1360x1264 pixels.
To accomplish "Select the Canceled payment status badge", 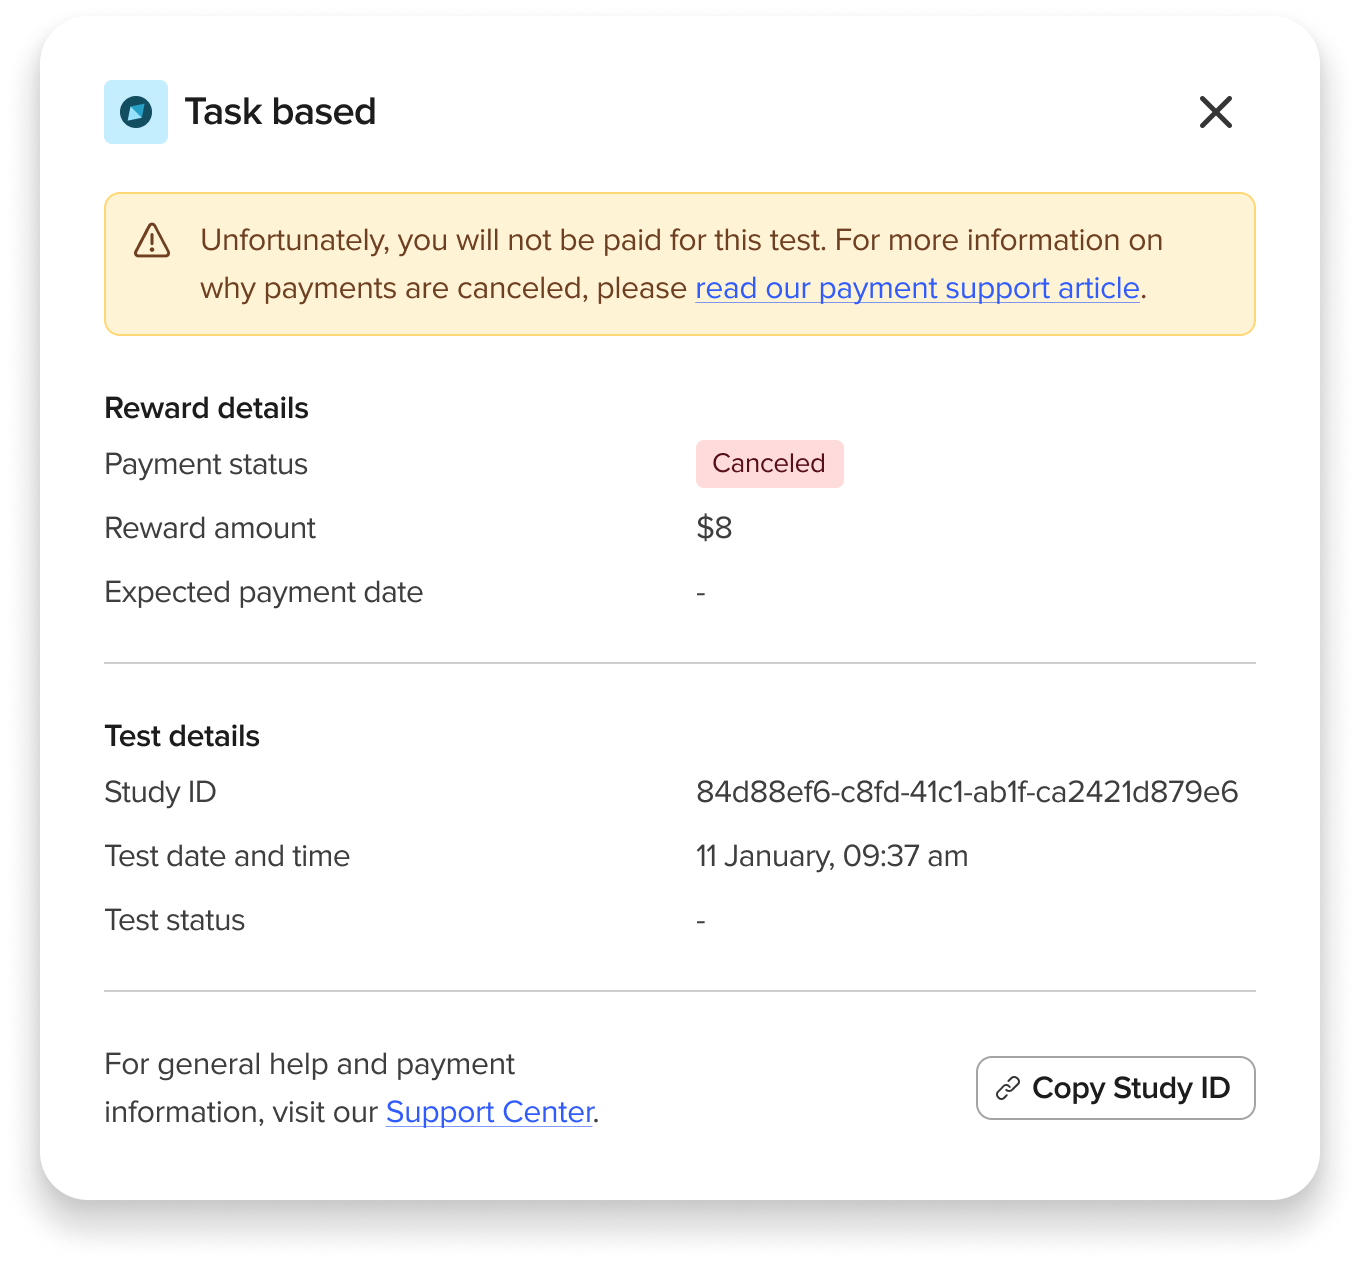I will click(769, 463).
